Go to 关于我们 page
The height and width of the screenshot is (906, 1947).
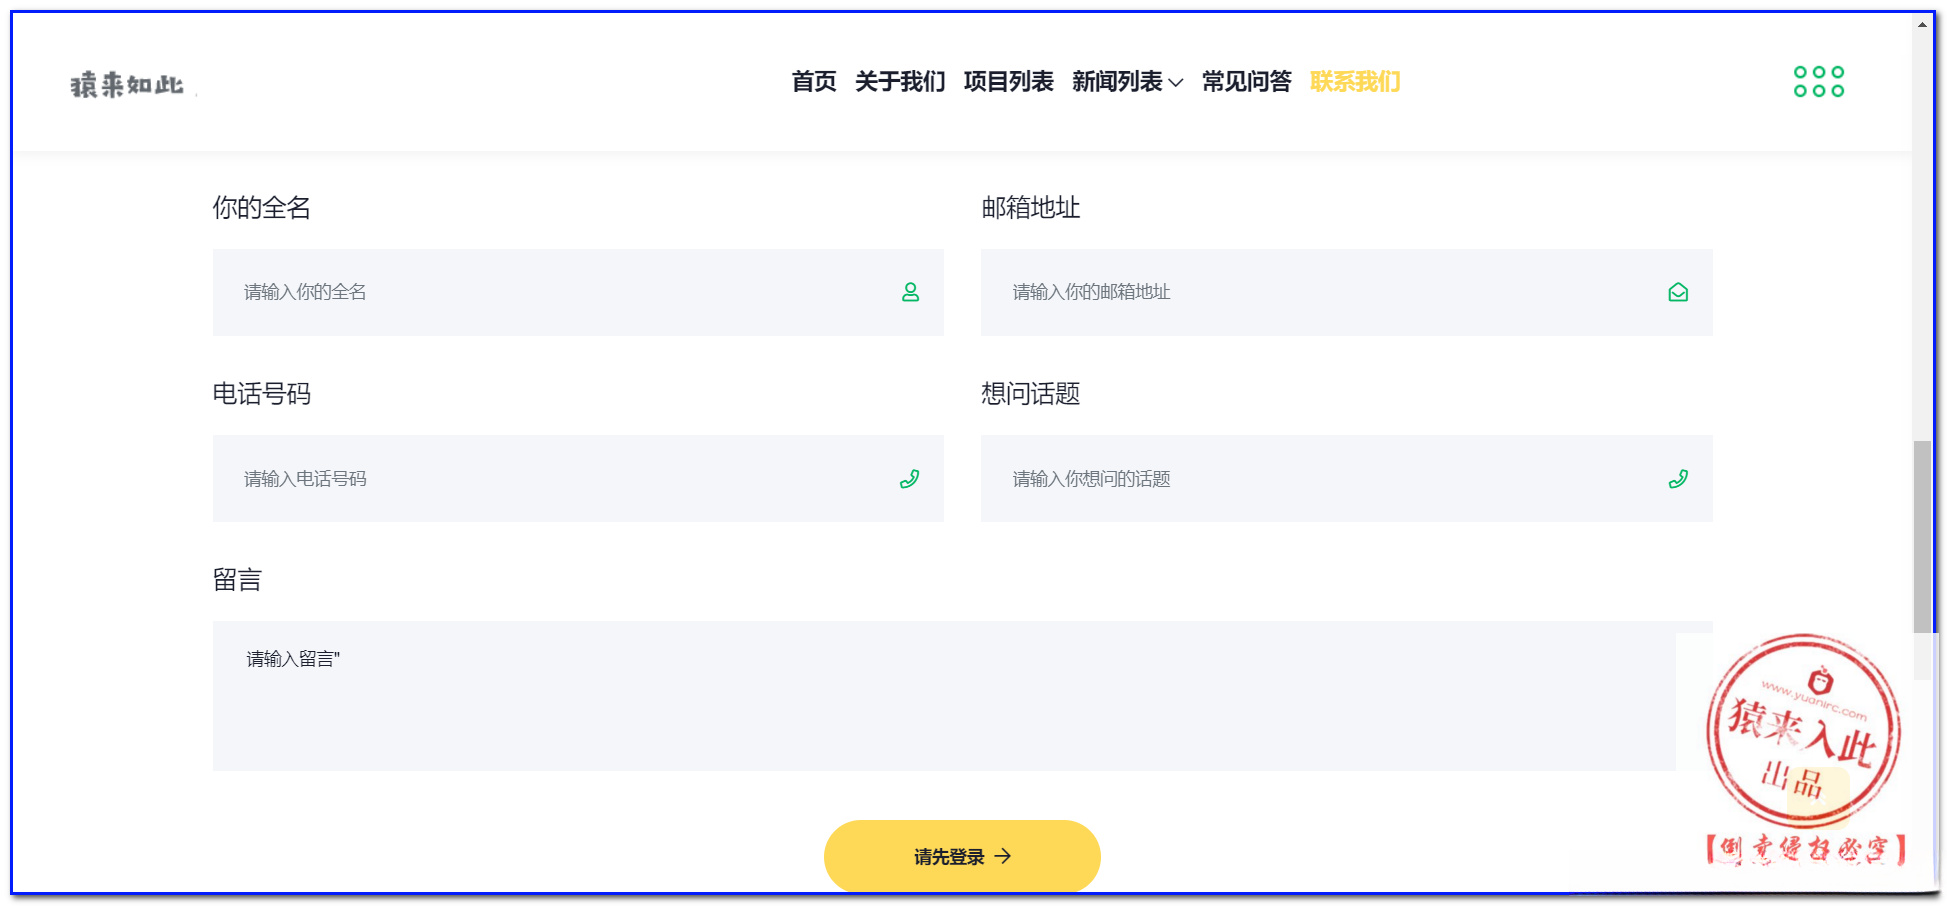(900, 82)
